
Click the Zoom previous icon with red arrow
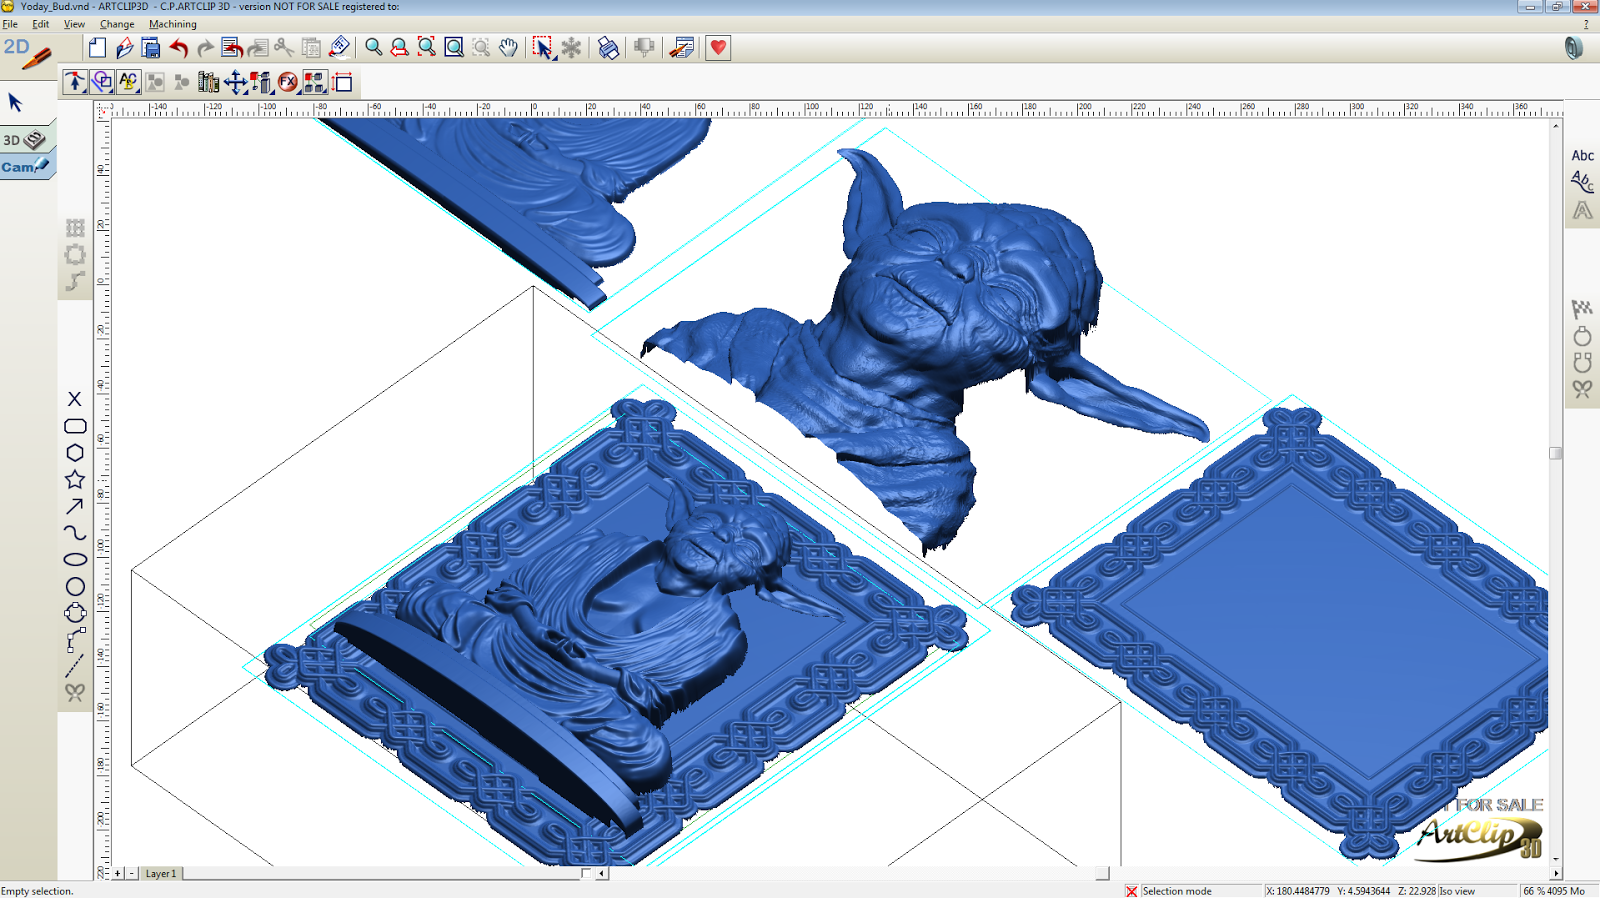[x=399, y=48]
